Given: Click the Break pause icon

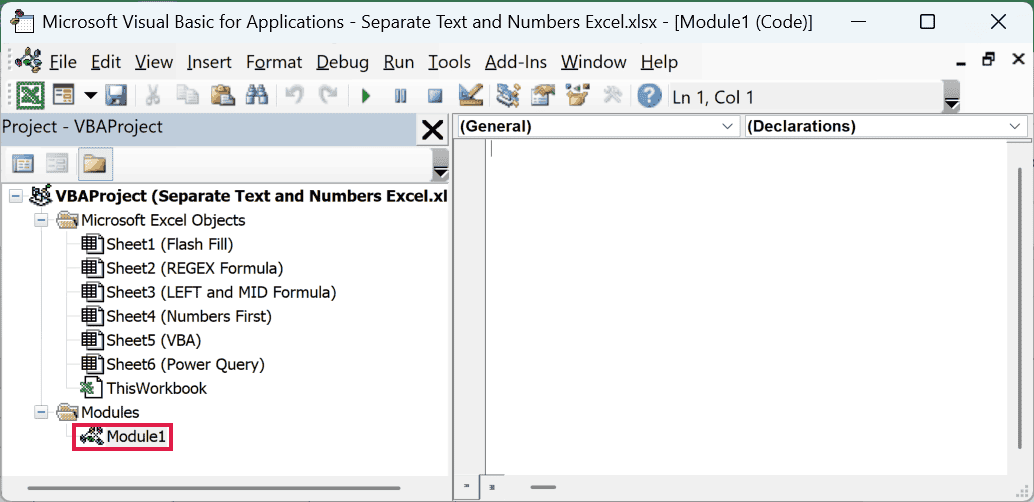Looking at the screenshot, I should (400, 97).
